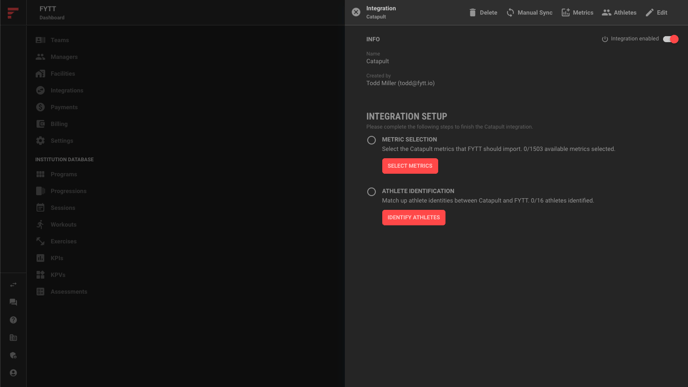Click the Managers people icon
This screenshot has width=688, height=387.
coord(40,57)
